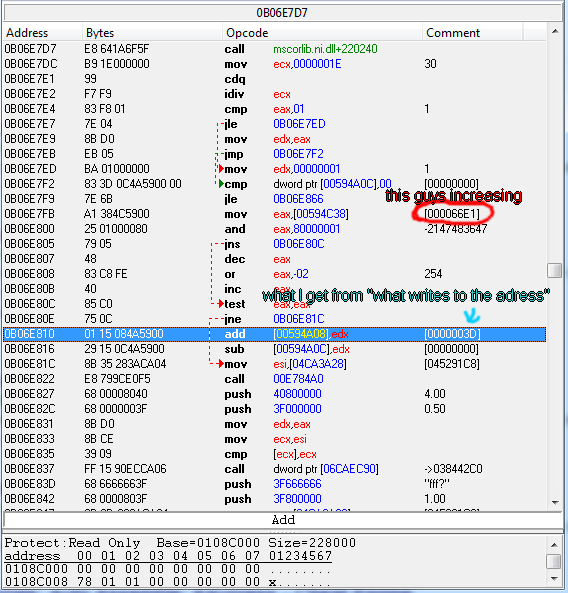Click address 0B06E7FB mov eax row
The width and height of the screenshot is (568, 593).
pyautogui.click(x=275, y=214)
